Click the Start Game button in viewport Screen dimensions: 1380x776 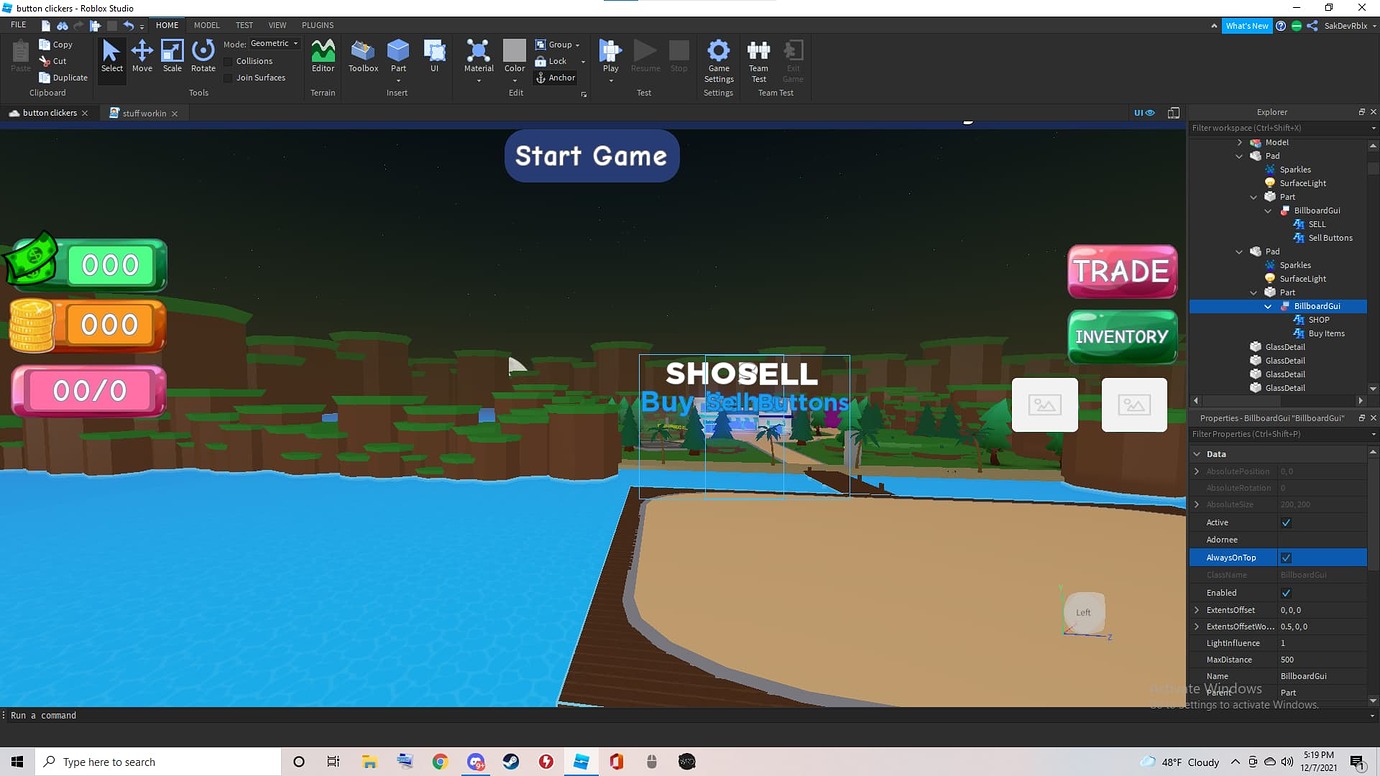coord(592,156)
